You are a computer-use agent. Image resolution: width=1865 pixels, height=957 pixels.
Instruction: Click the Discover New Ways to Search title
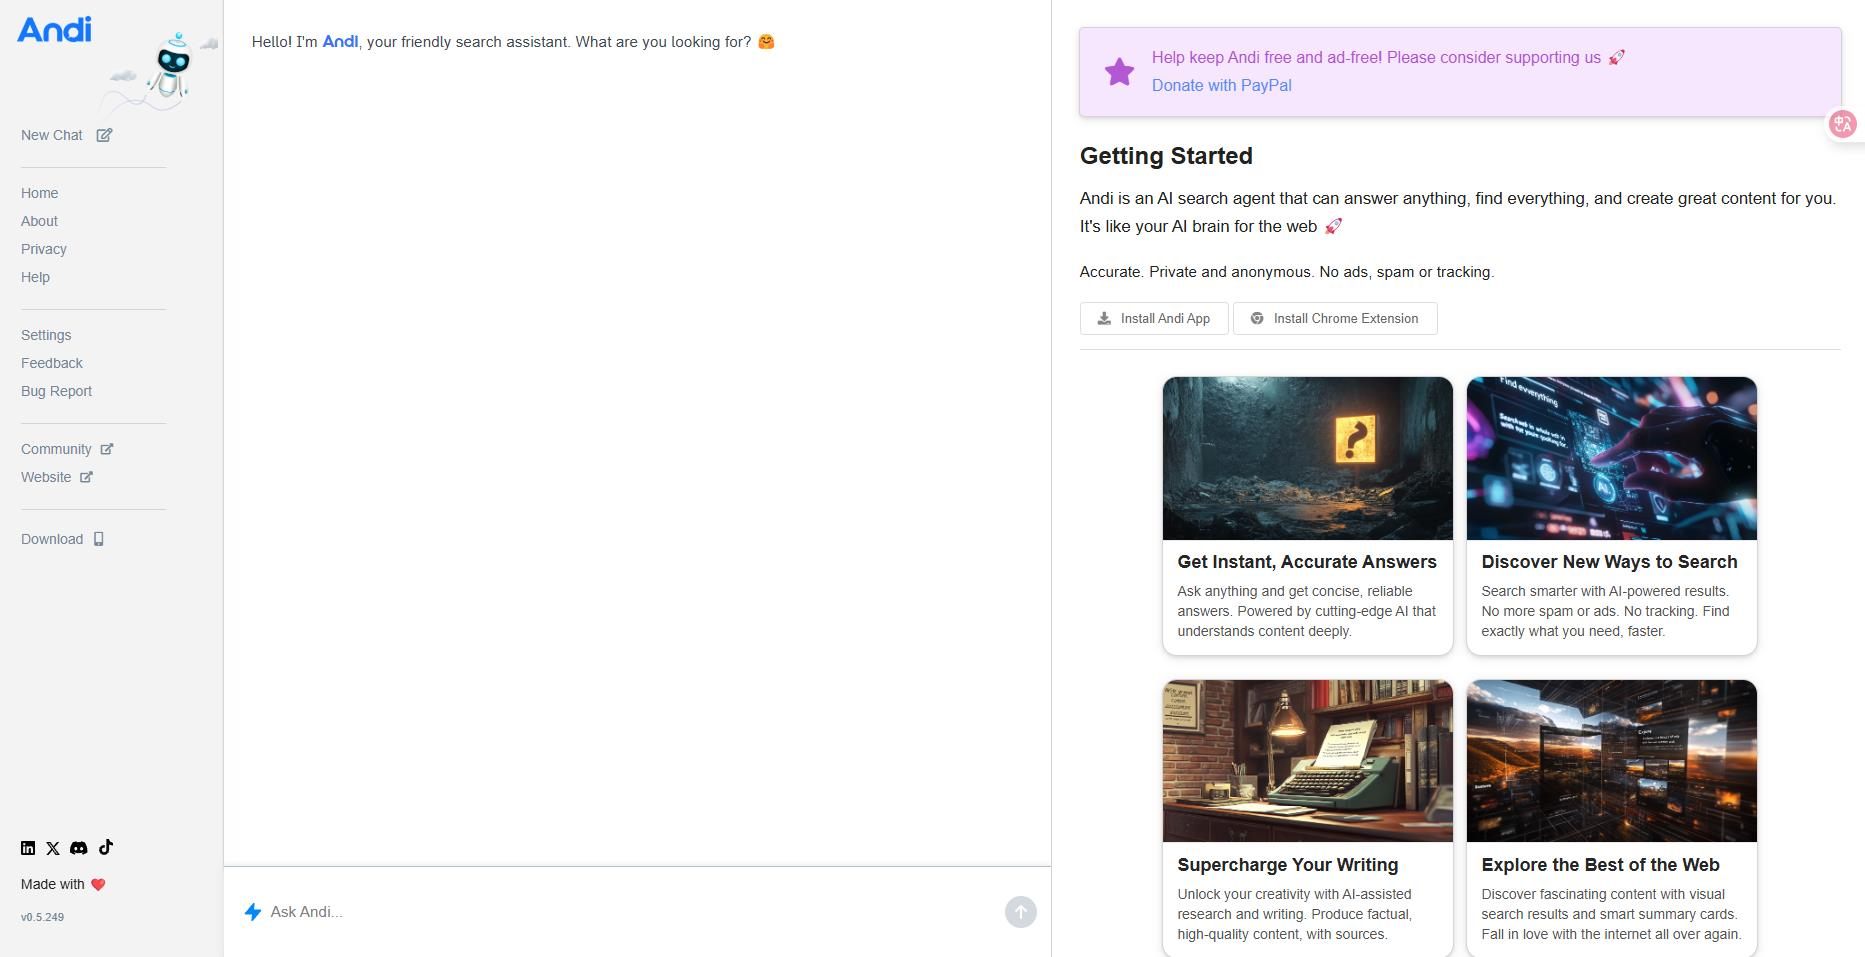coord(1610,562)
